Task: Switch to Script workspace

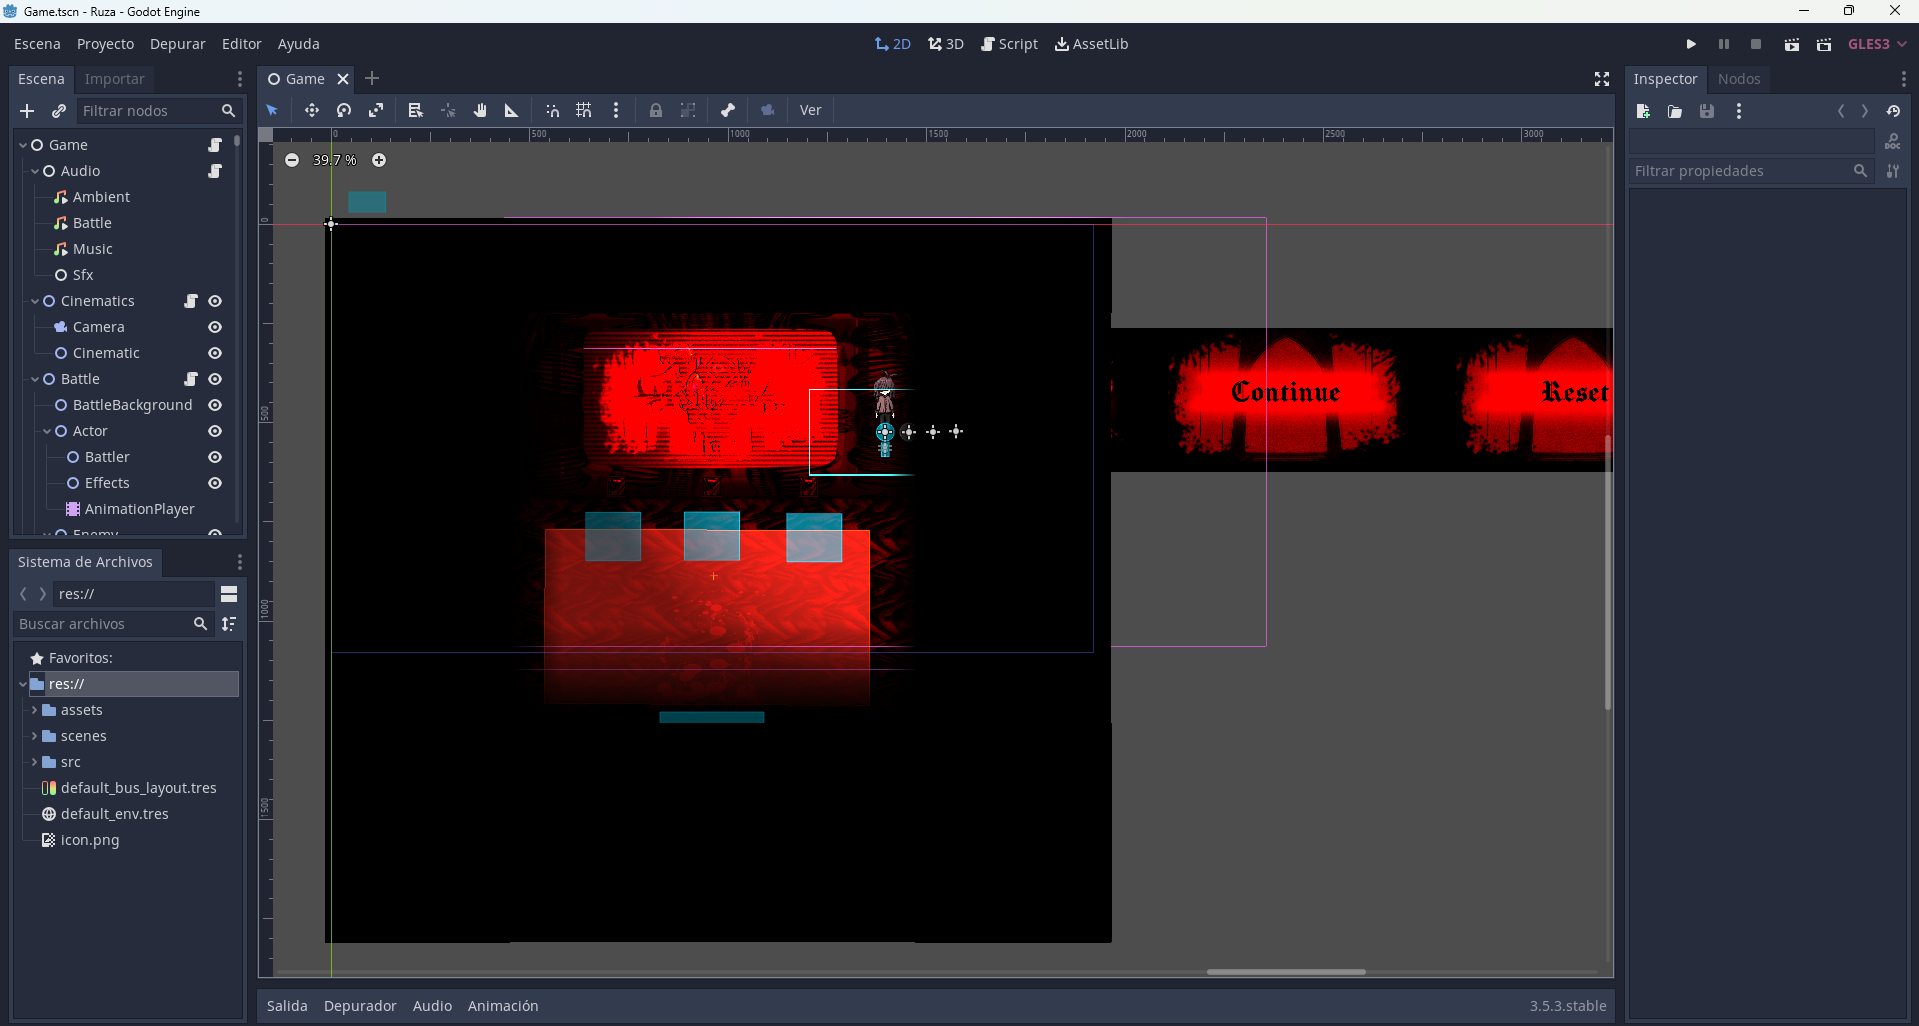Action: [1009, 44]
